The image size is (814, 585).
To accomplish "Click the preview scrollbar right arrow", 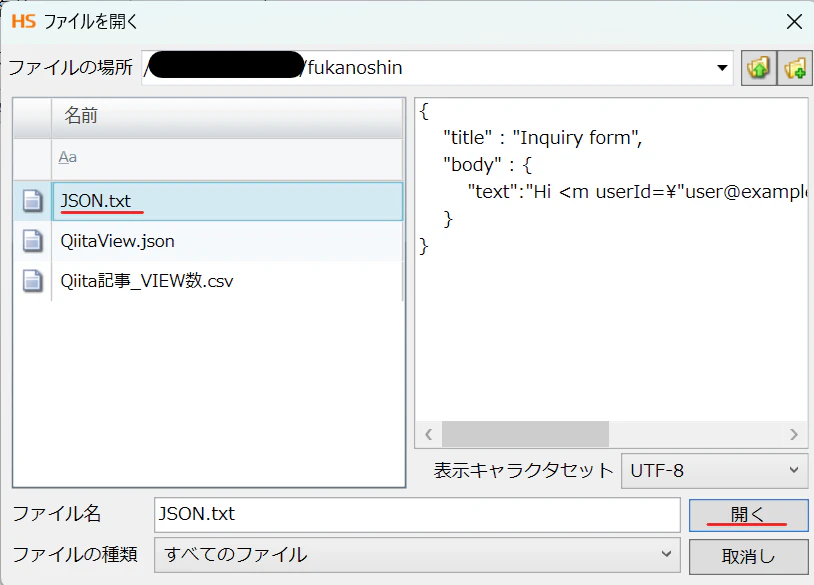I will (793, 434).
